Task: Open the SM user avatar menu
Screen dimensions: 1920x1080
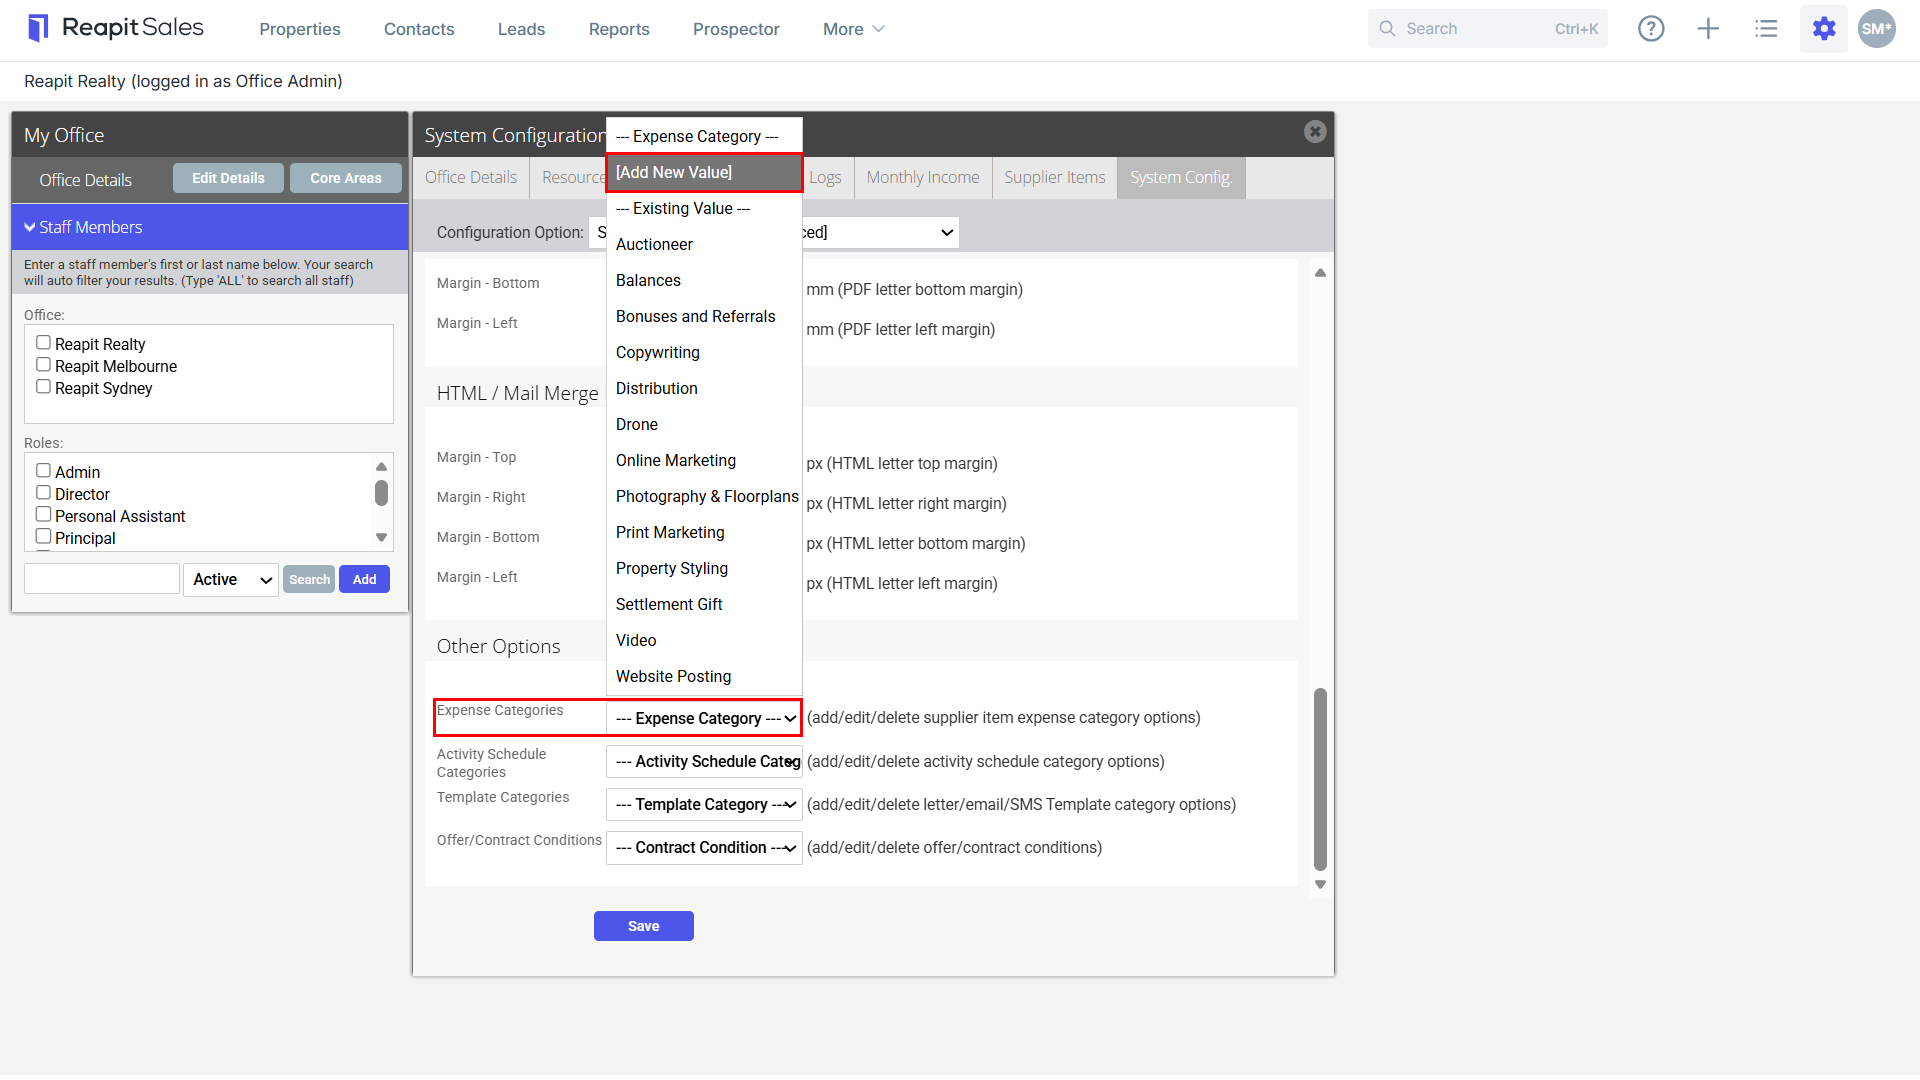Action: [x=1877, y=29]
